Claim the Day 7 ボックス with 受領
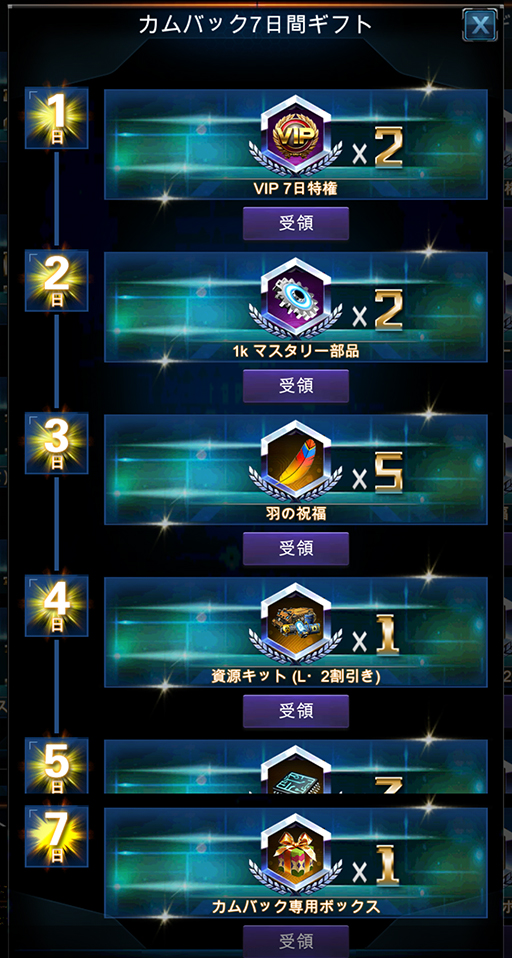Image resolution: width=512 pixels, height=958 pixels. (x=296, y=940)
